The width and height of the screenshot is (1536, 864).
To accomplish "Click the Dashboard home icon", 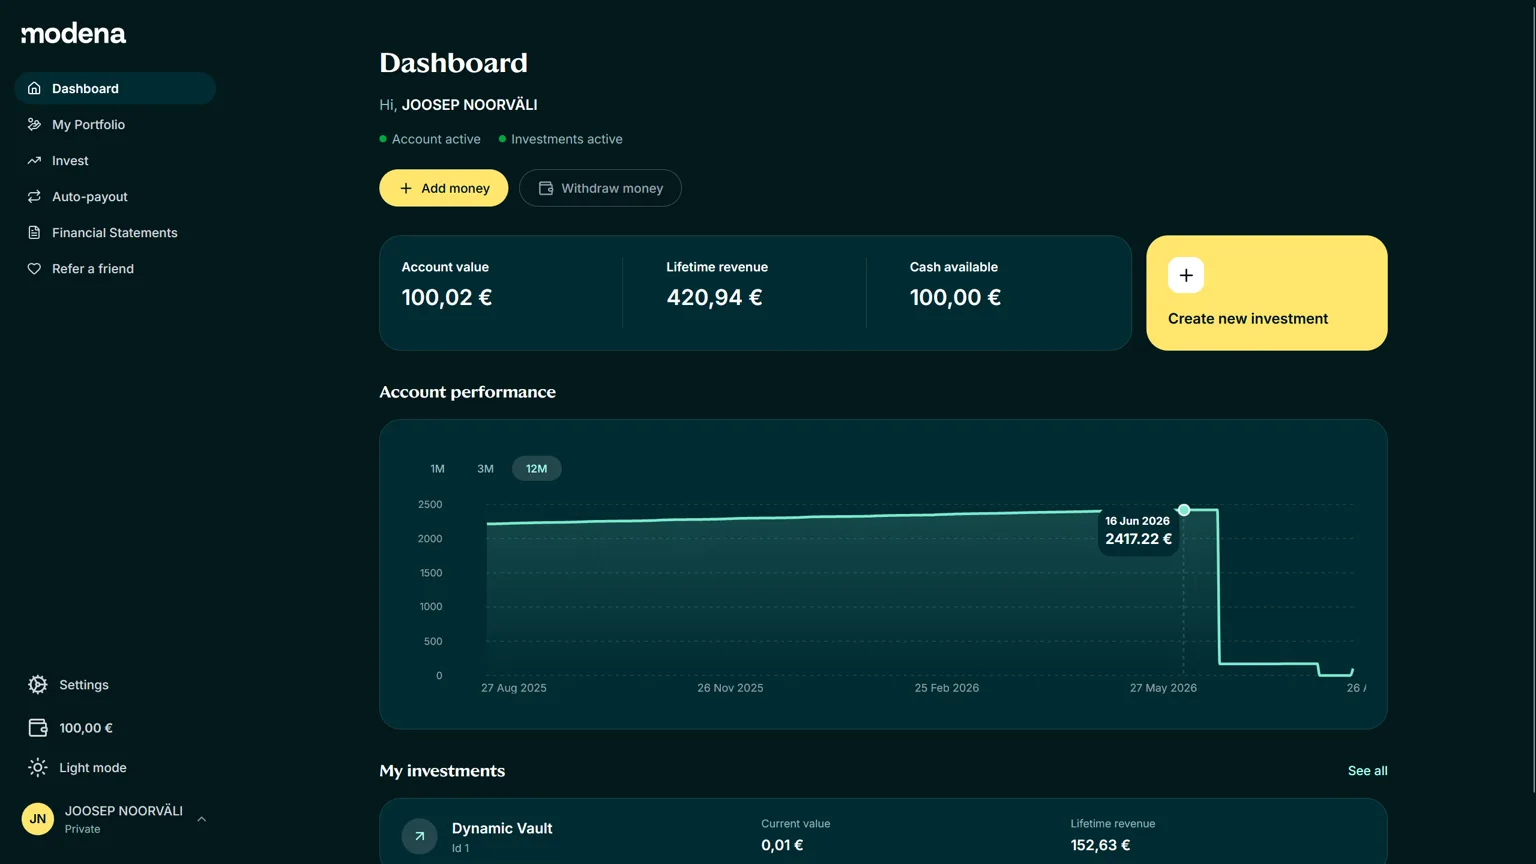I will (34, 88).
